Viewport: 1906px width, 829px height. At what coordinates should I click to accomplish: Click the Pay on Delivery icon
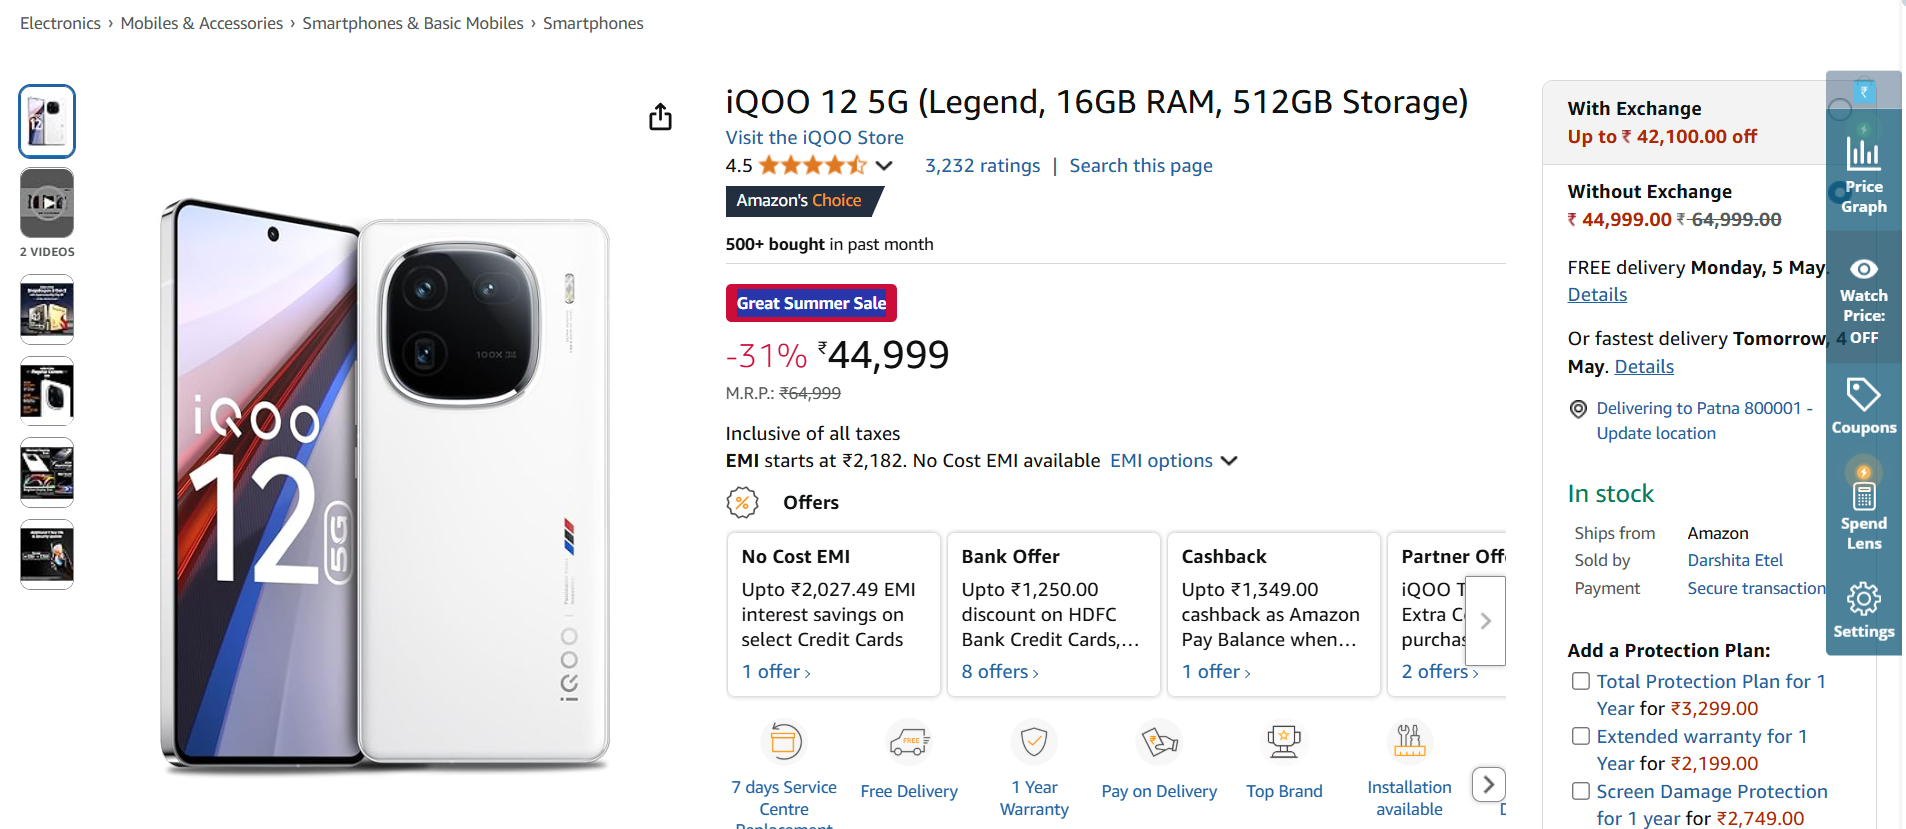[x=1159, y=742]
